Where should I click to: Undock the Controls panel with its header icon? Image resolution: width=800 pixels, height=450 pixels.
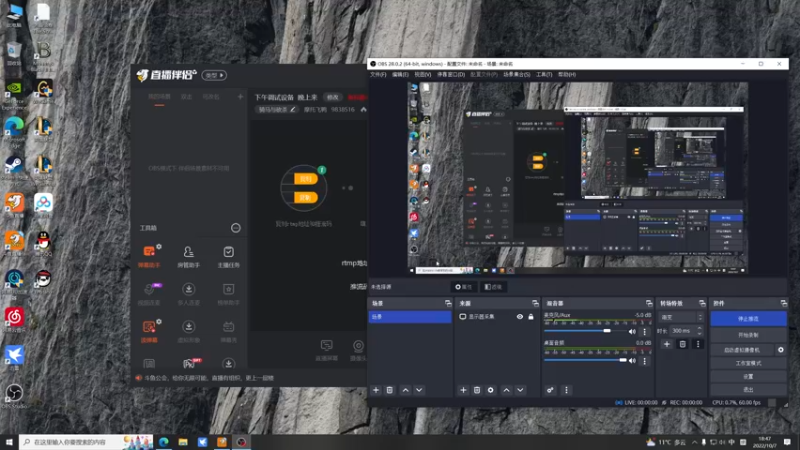pos(784,303)
